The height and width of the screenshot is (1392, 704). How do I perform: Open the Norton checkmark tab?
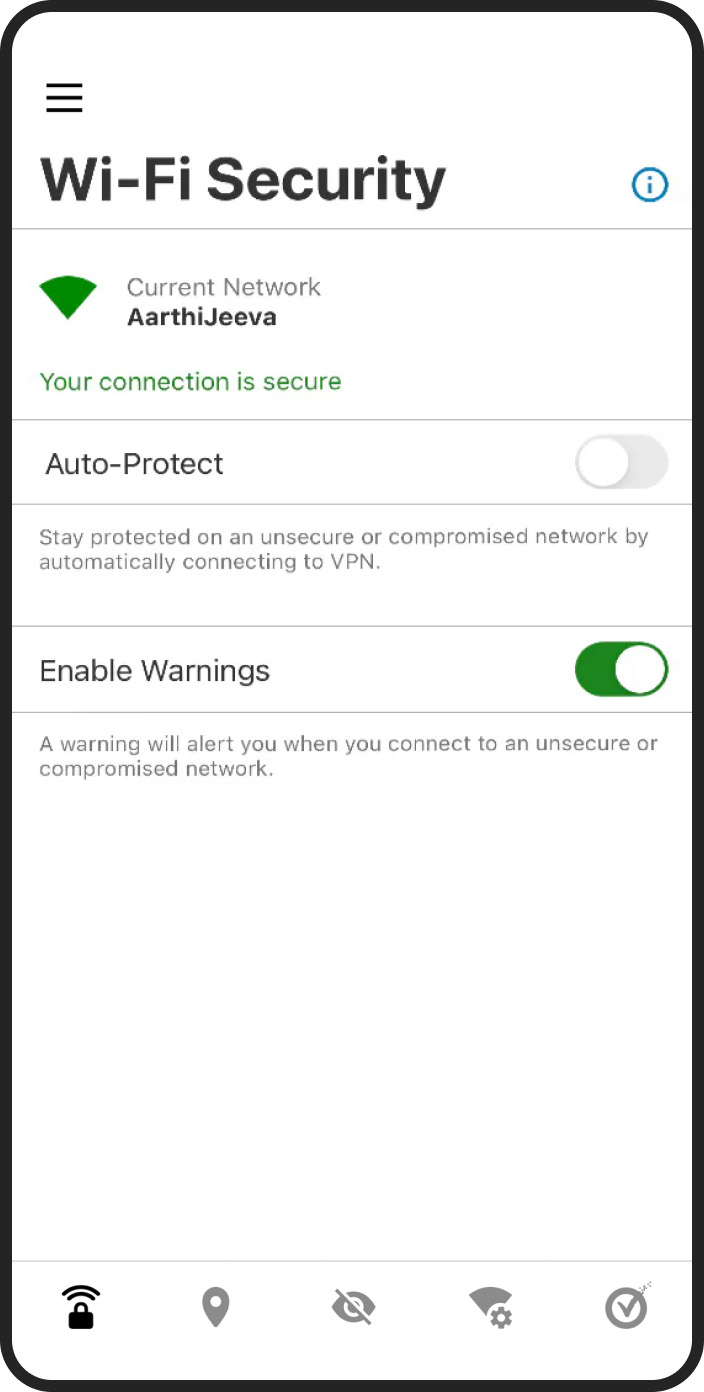(x=628, y=1306)
